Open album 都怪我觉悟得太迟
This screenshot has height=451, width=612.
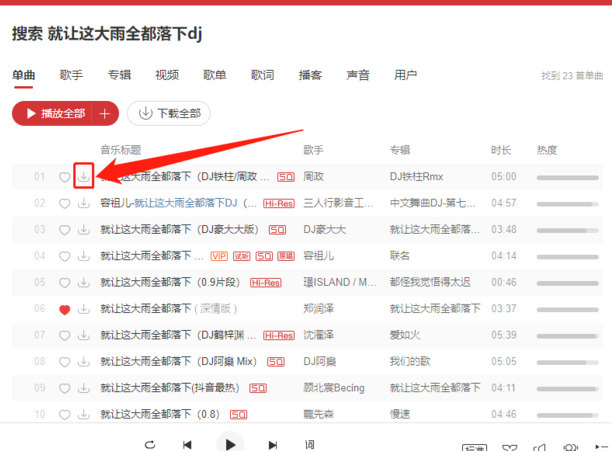click(430, 282)
